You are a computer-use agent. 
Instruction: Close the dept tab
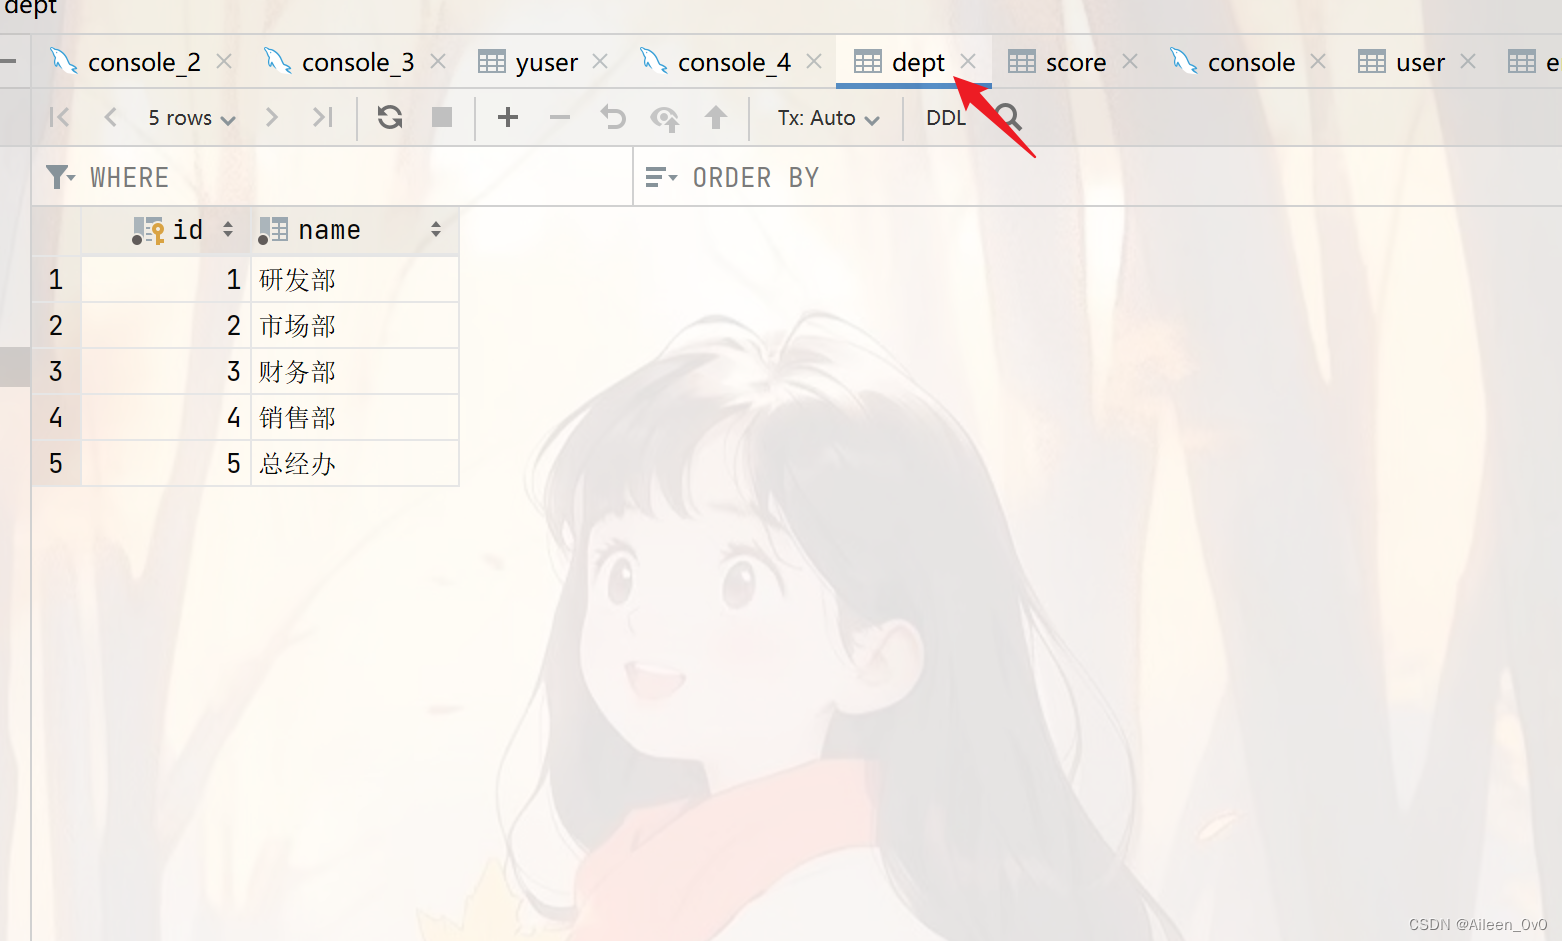(968, 62)
